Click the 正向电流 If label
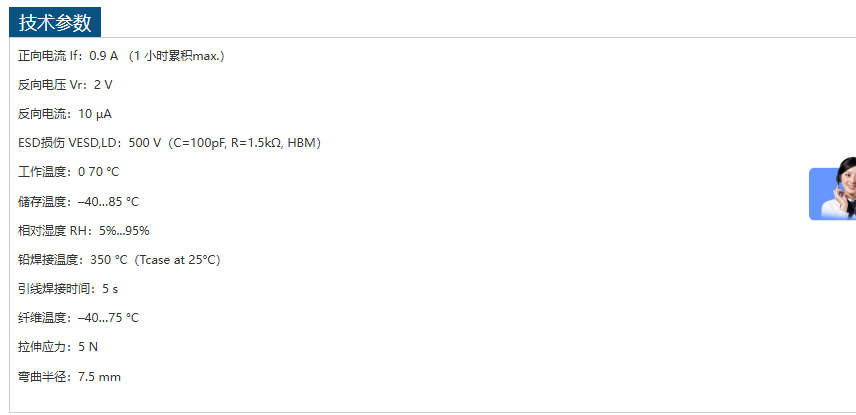The width and height of the screenshot is (856, 415). pyautogui.click(x=50, y=56)
